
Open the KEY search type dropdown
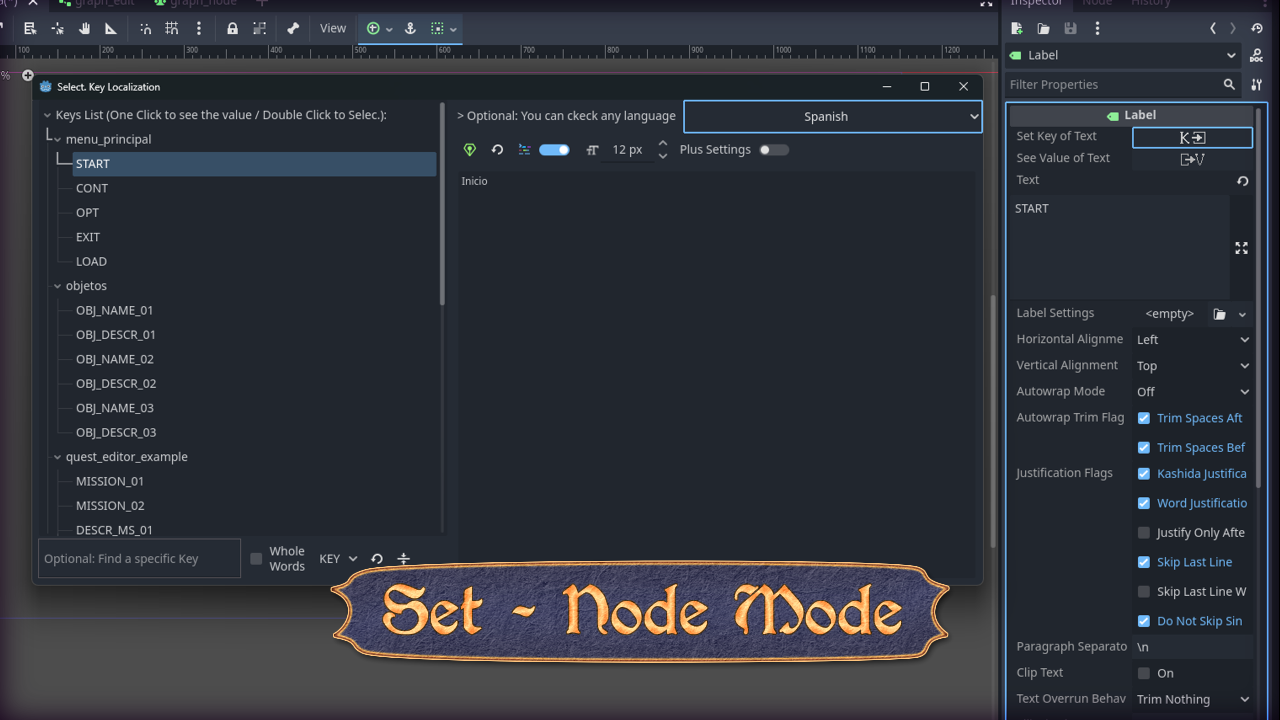pyautogui.click(x=337, y=559)
